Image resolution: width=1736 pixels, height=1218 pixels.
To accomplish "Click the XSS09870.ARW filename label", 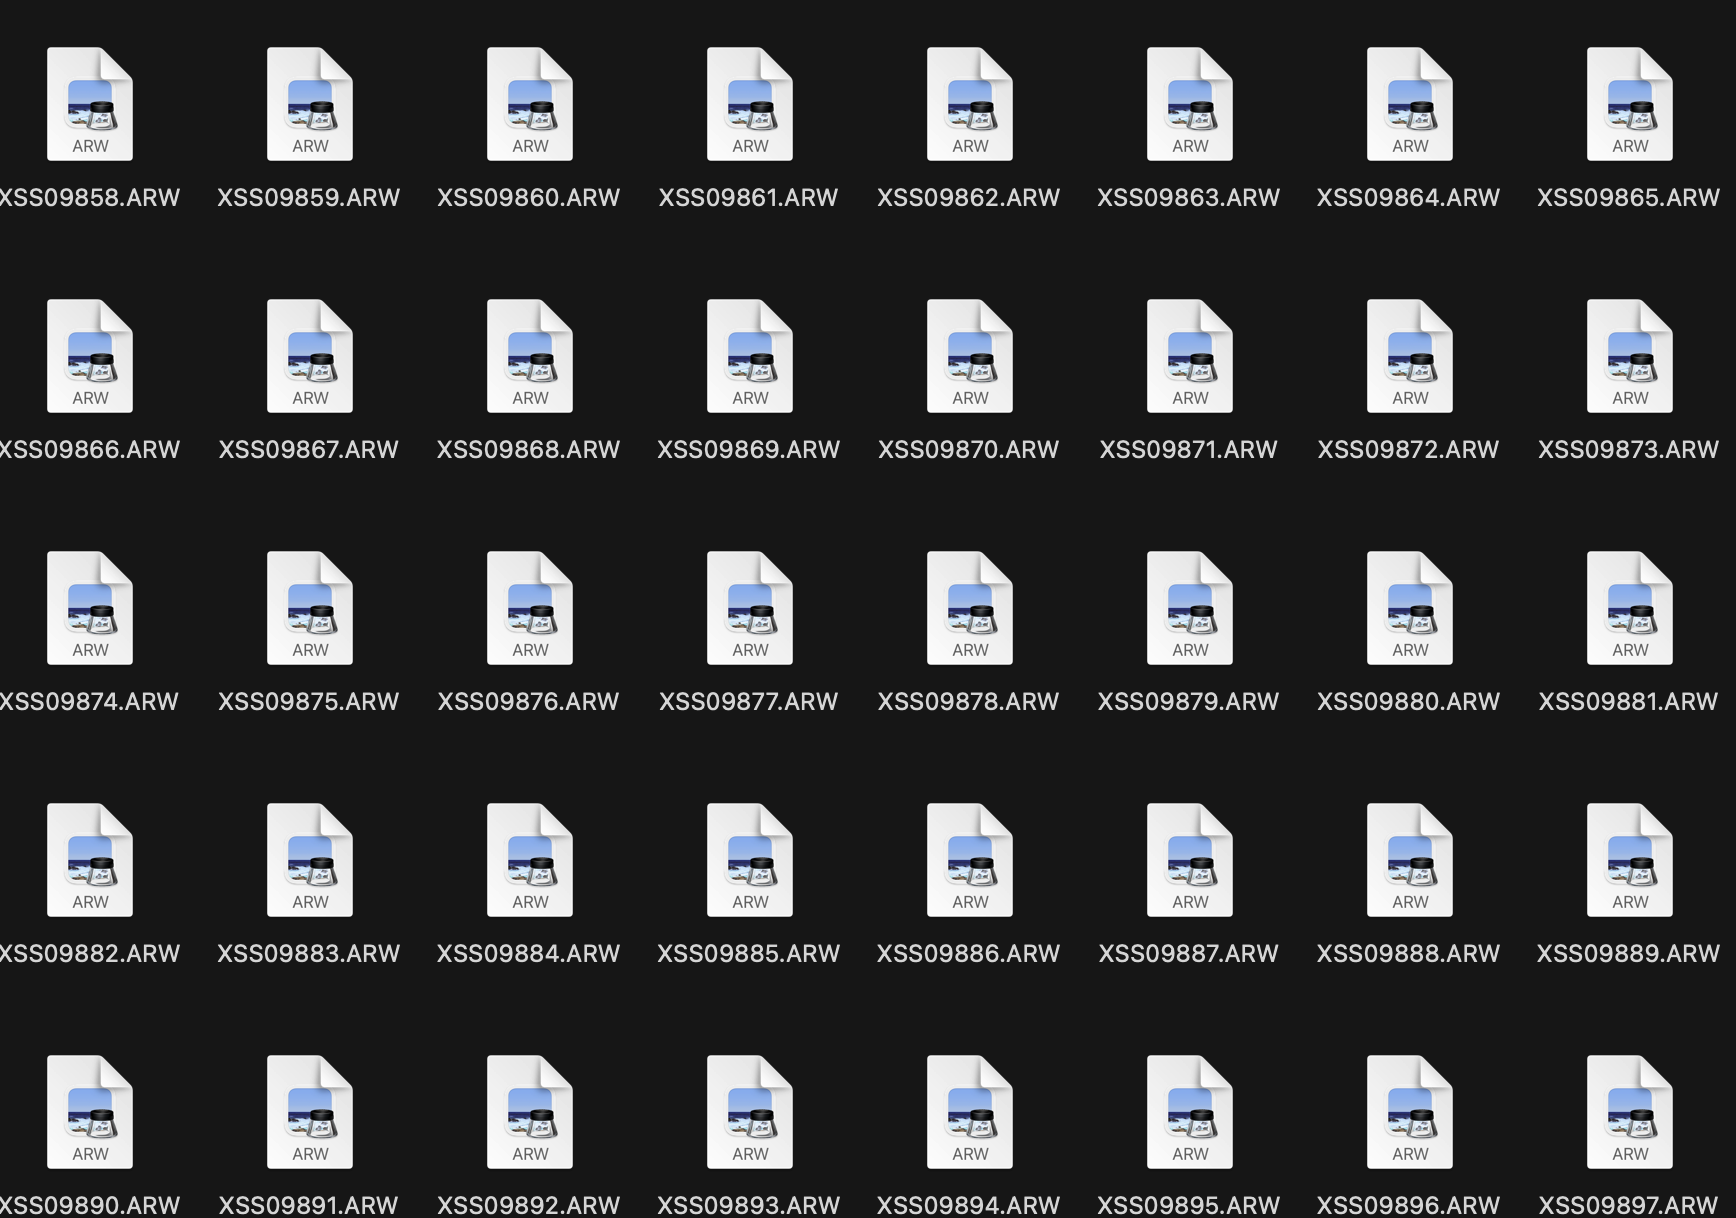I will point(969,450).
